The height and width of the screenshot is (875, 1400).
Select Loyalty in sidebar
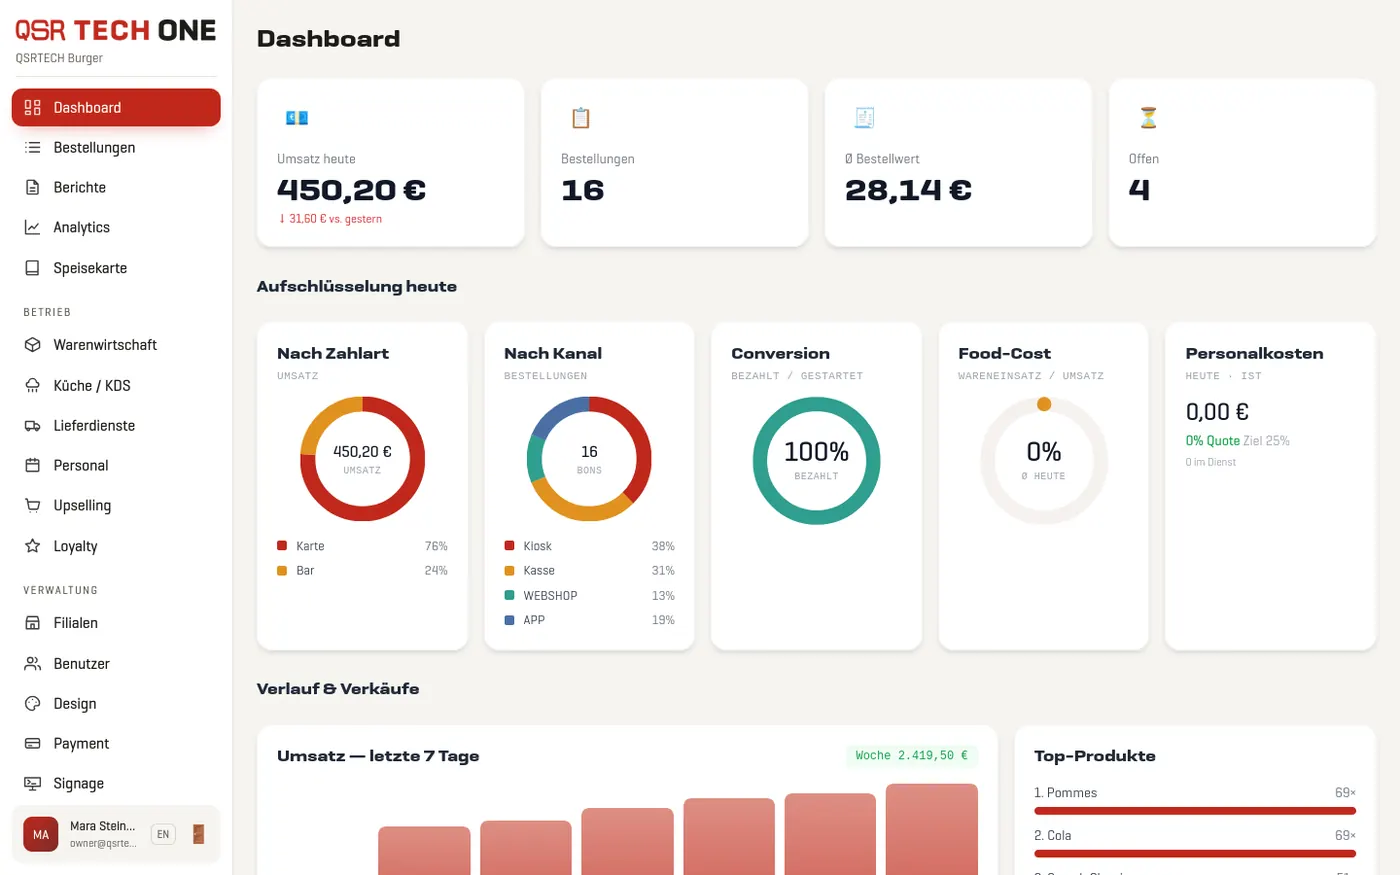[116, 546]
